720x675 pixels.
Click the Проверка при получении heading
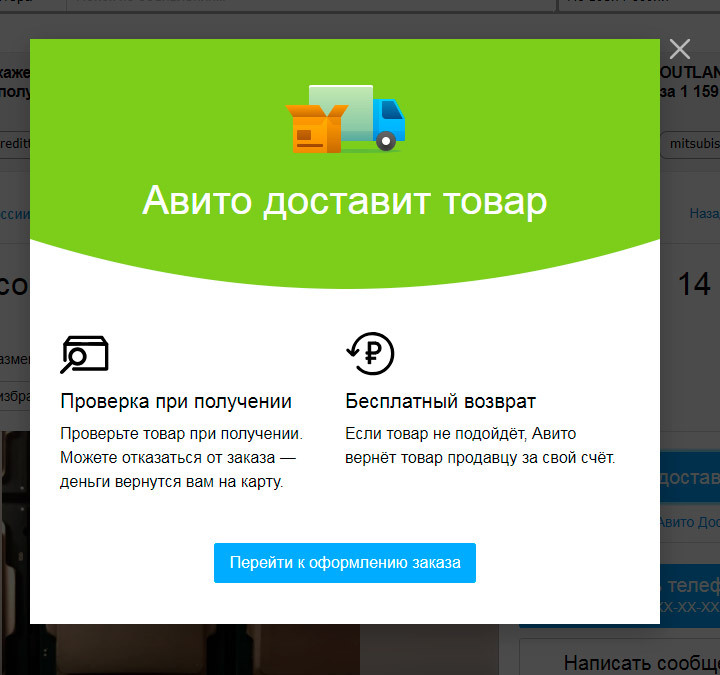click(176, 401)
